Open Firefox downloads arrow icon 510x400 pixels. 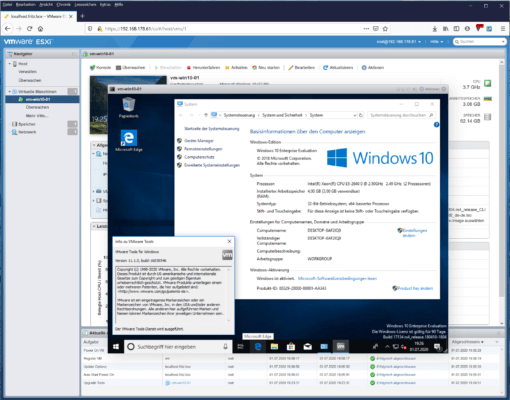[435, 29]
